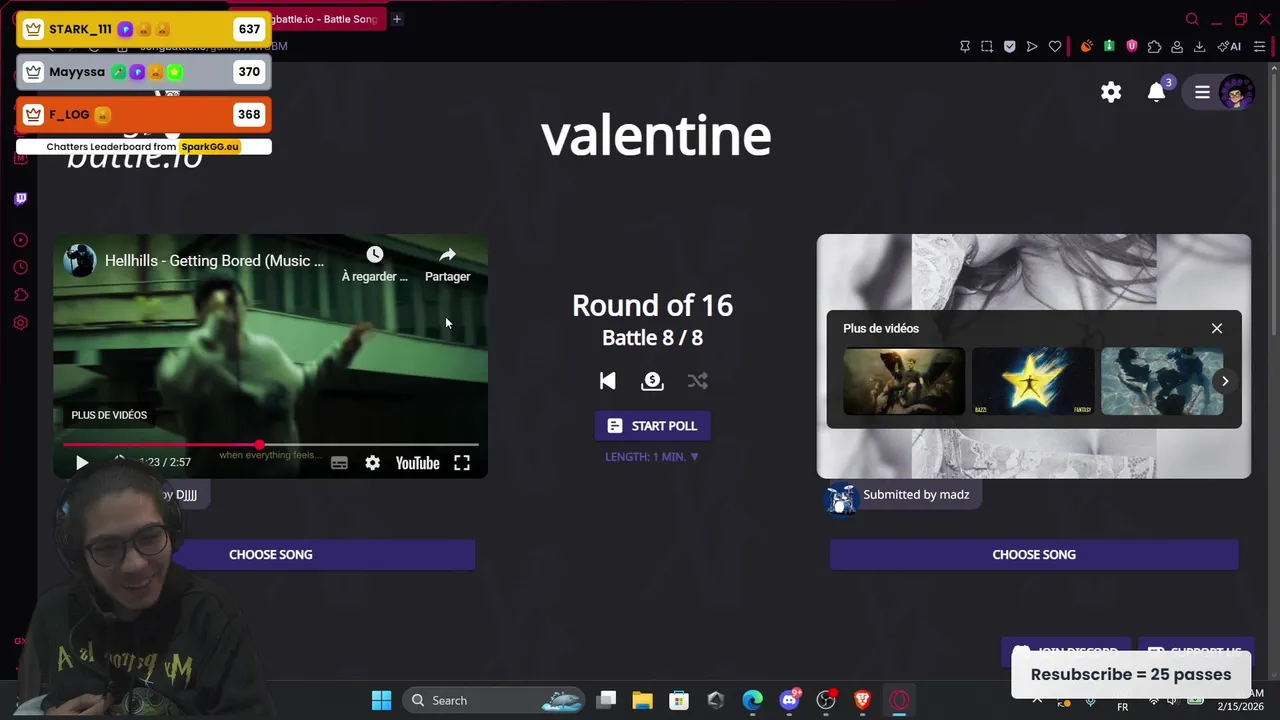The image size is (1280, 720).
Task: Open the site settings gear icon
Action: (1111, 92)
